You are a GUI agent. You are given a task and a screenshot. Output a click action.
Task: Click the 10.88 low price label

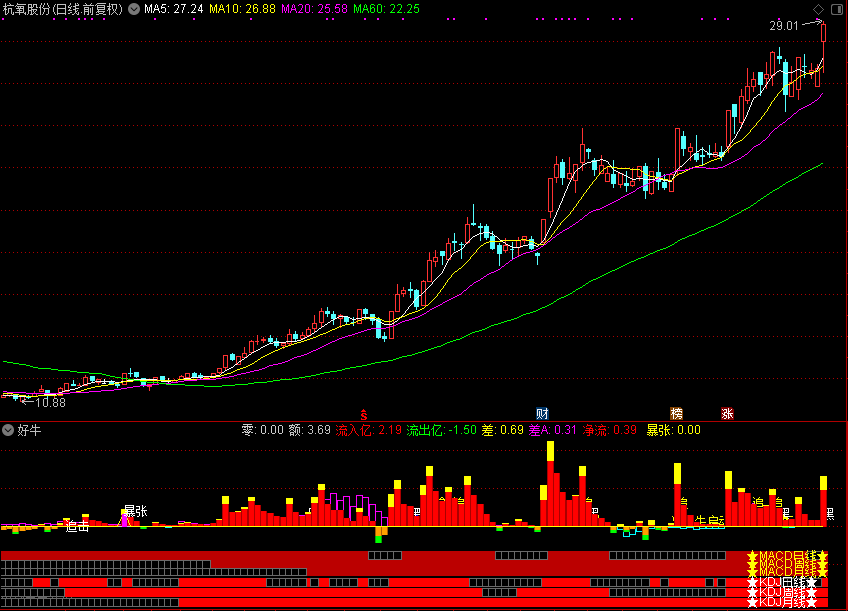point(50,402)
